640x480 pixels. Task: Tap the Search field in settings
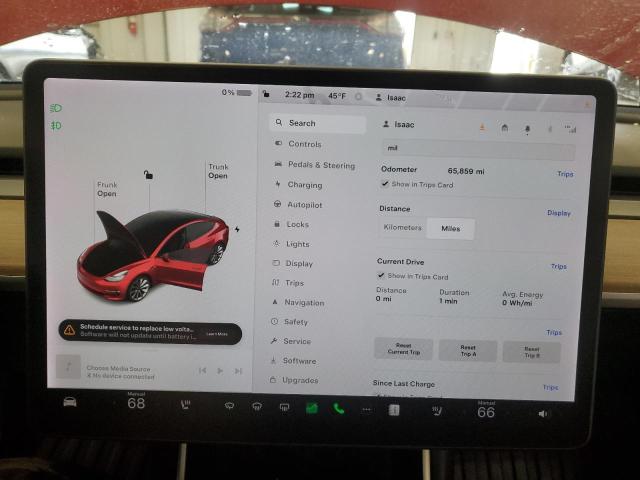[318, 123]
